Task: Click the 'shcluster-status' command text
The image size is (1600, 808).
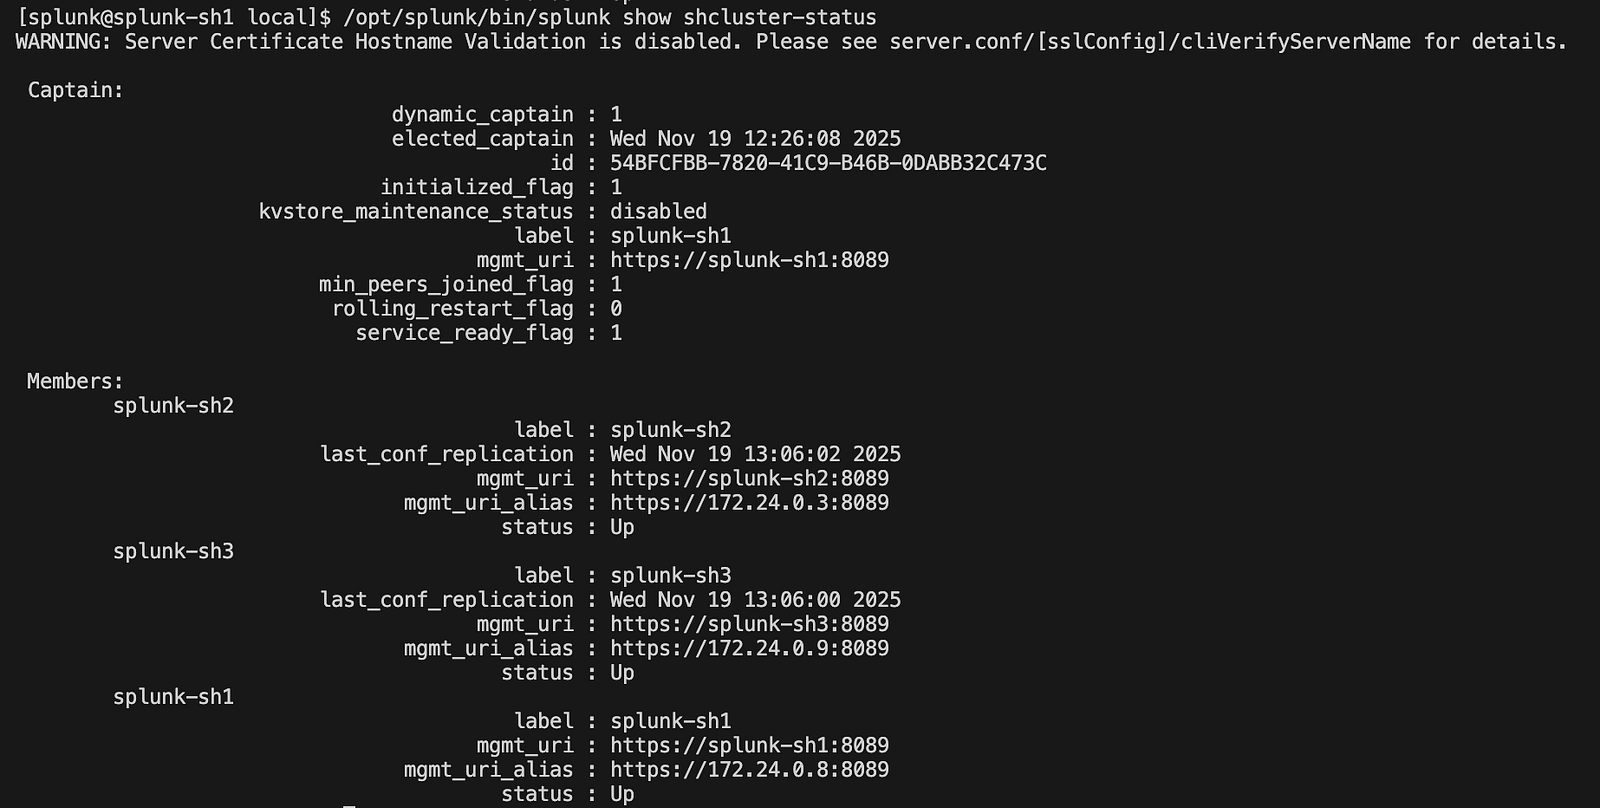Action: point(780,17)
